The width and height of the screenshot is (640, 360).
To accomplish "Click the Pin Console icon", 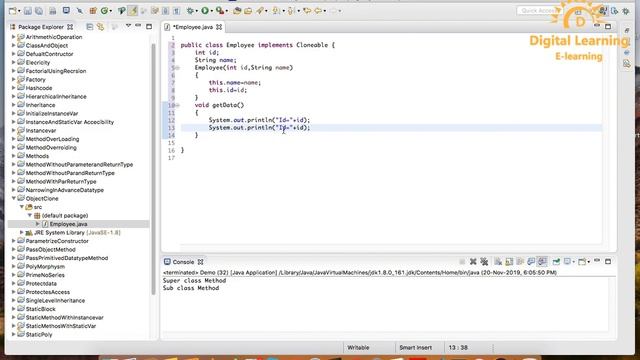I will tap(556, 262).
